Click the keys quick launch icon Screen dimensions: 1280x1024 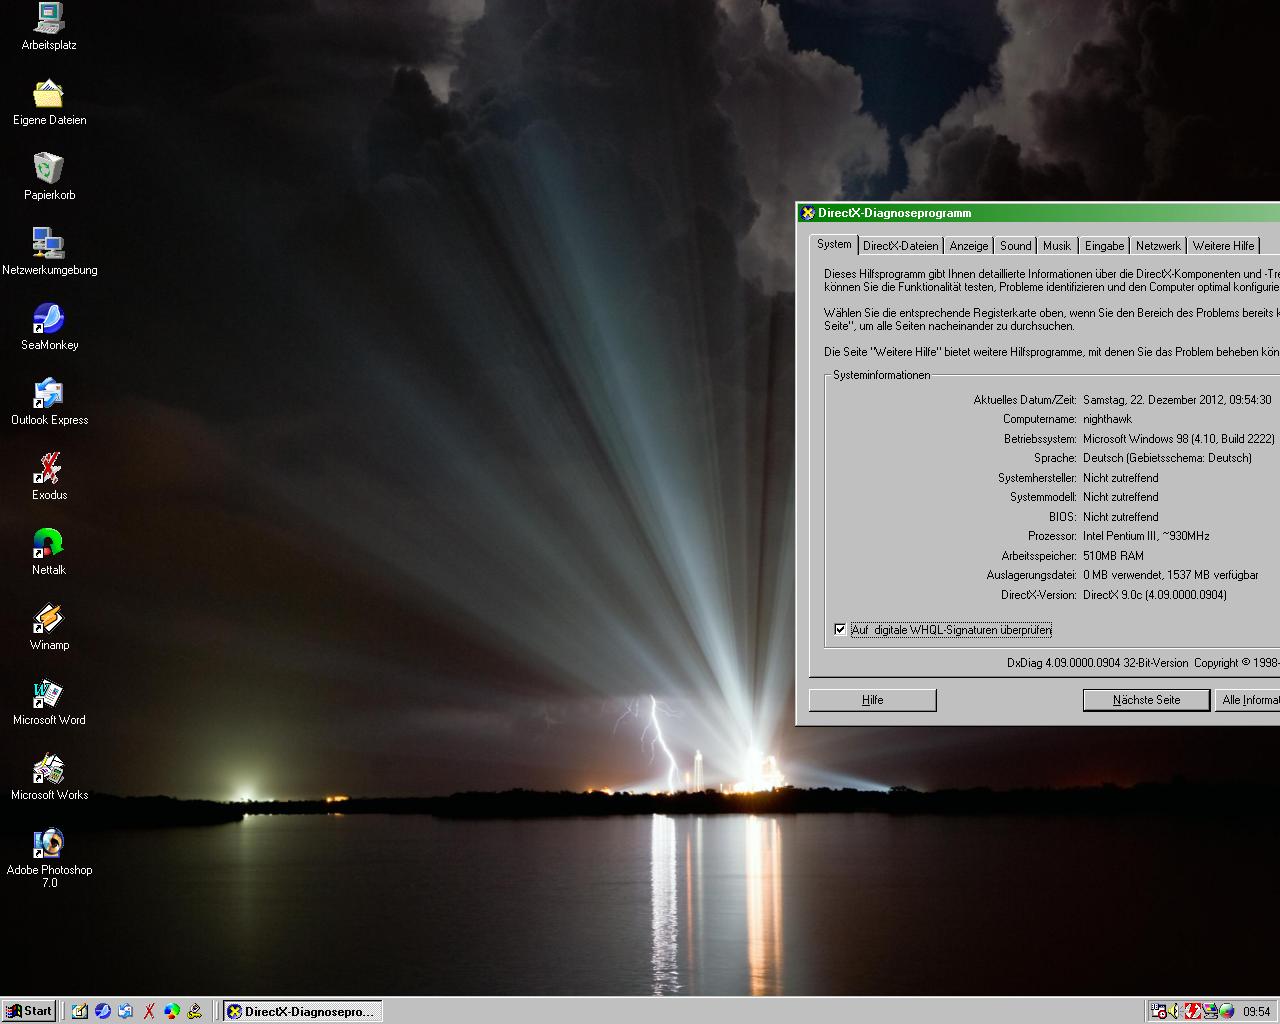coord(195,1011)
